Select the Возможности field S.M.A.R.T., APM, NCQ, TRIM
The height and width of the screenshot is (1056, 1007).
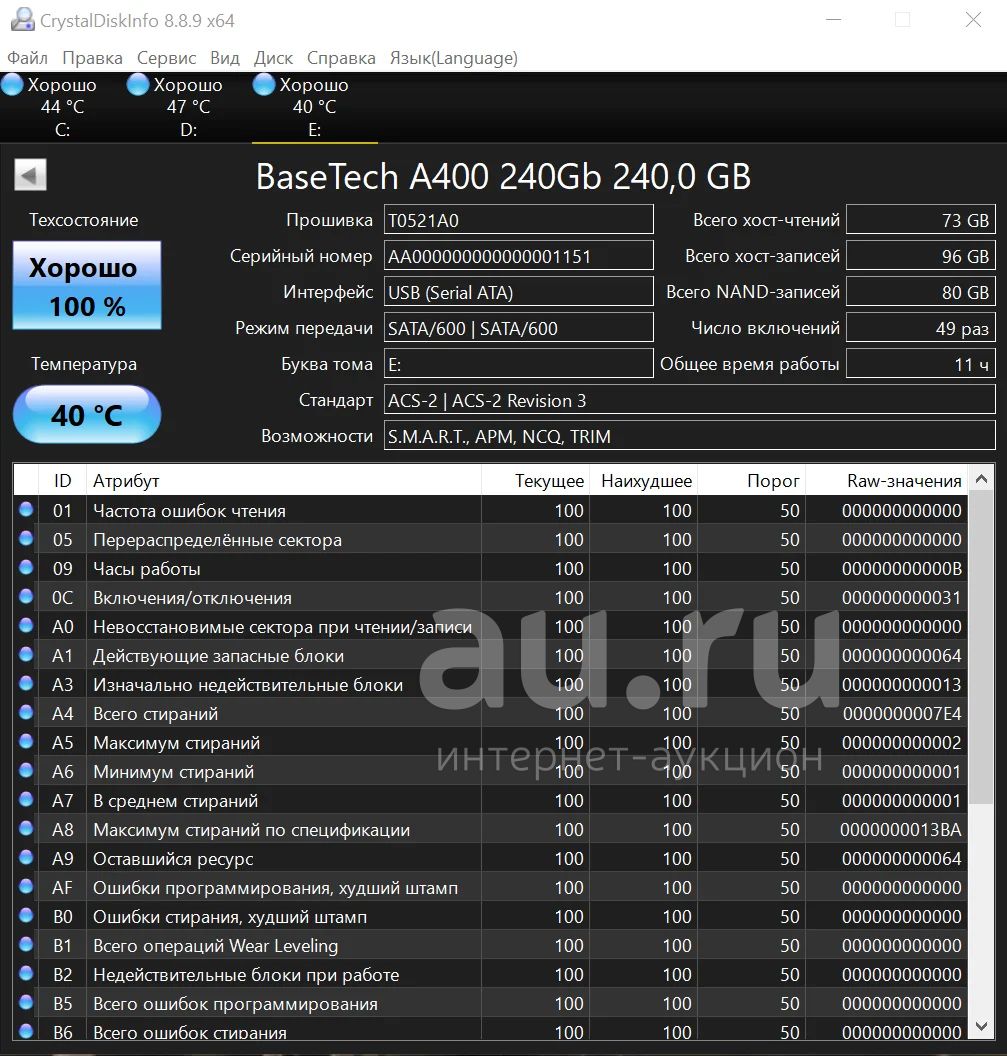pos(690,436)
